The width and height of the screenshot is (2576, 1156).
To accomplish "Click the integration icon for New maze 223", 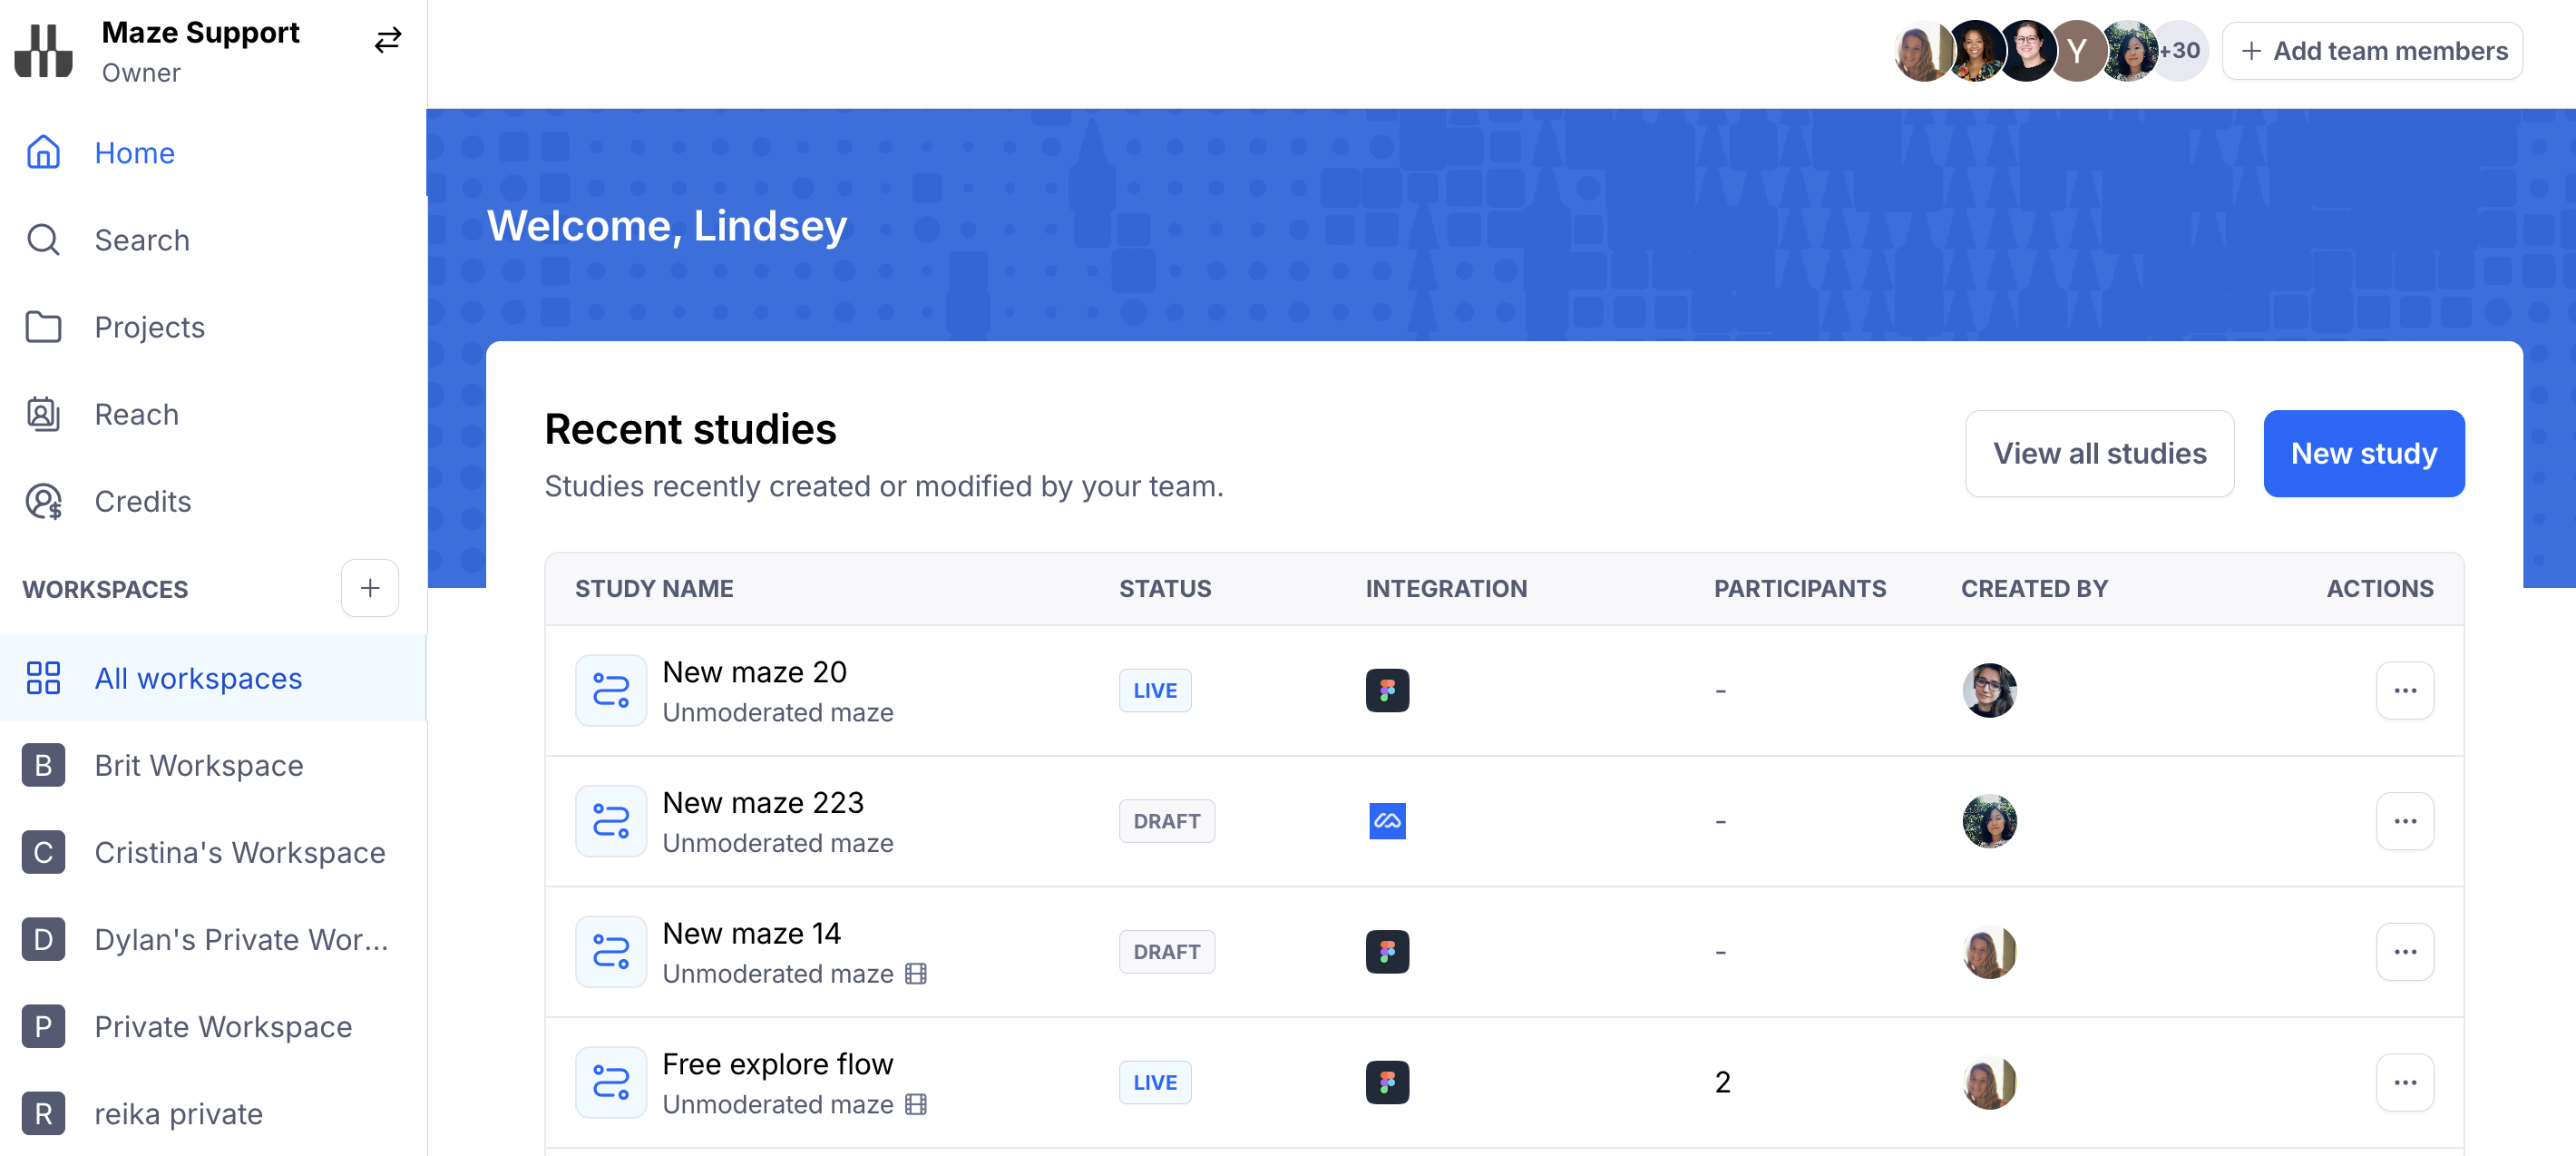I will pos(1387,821).
